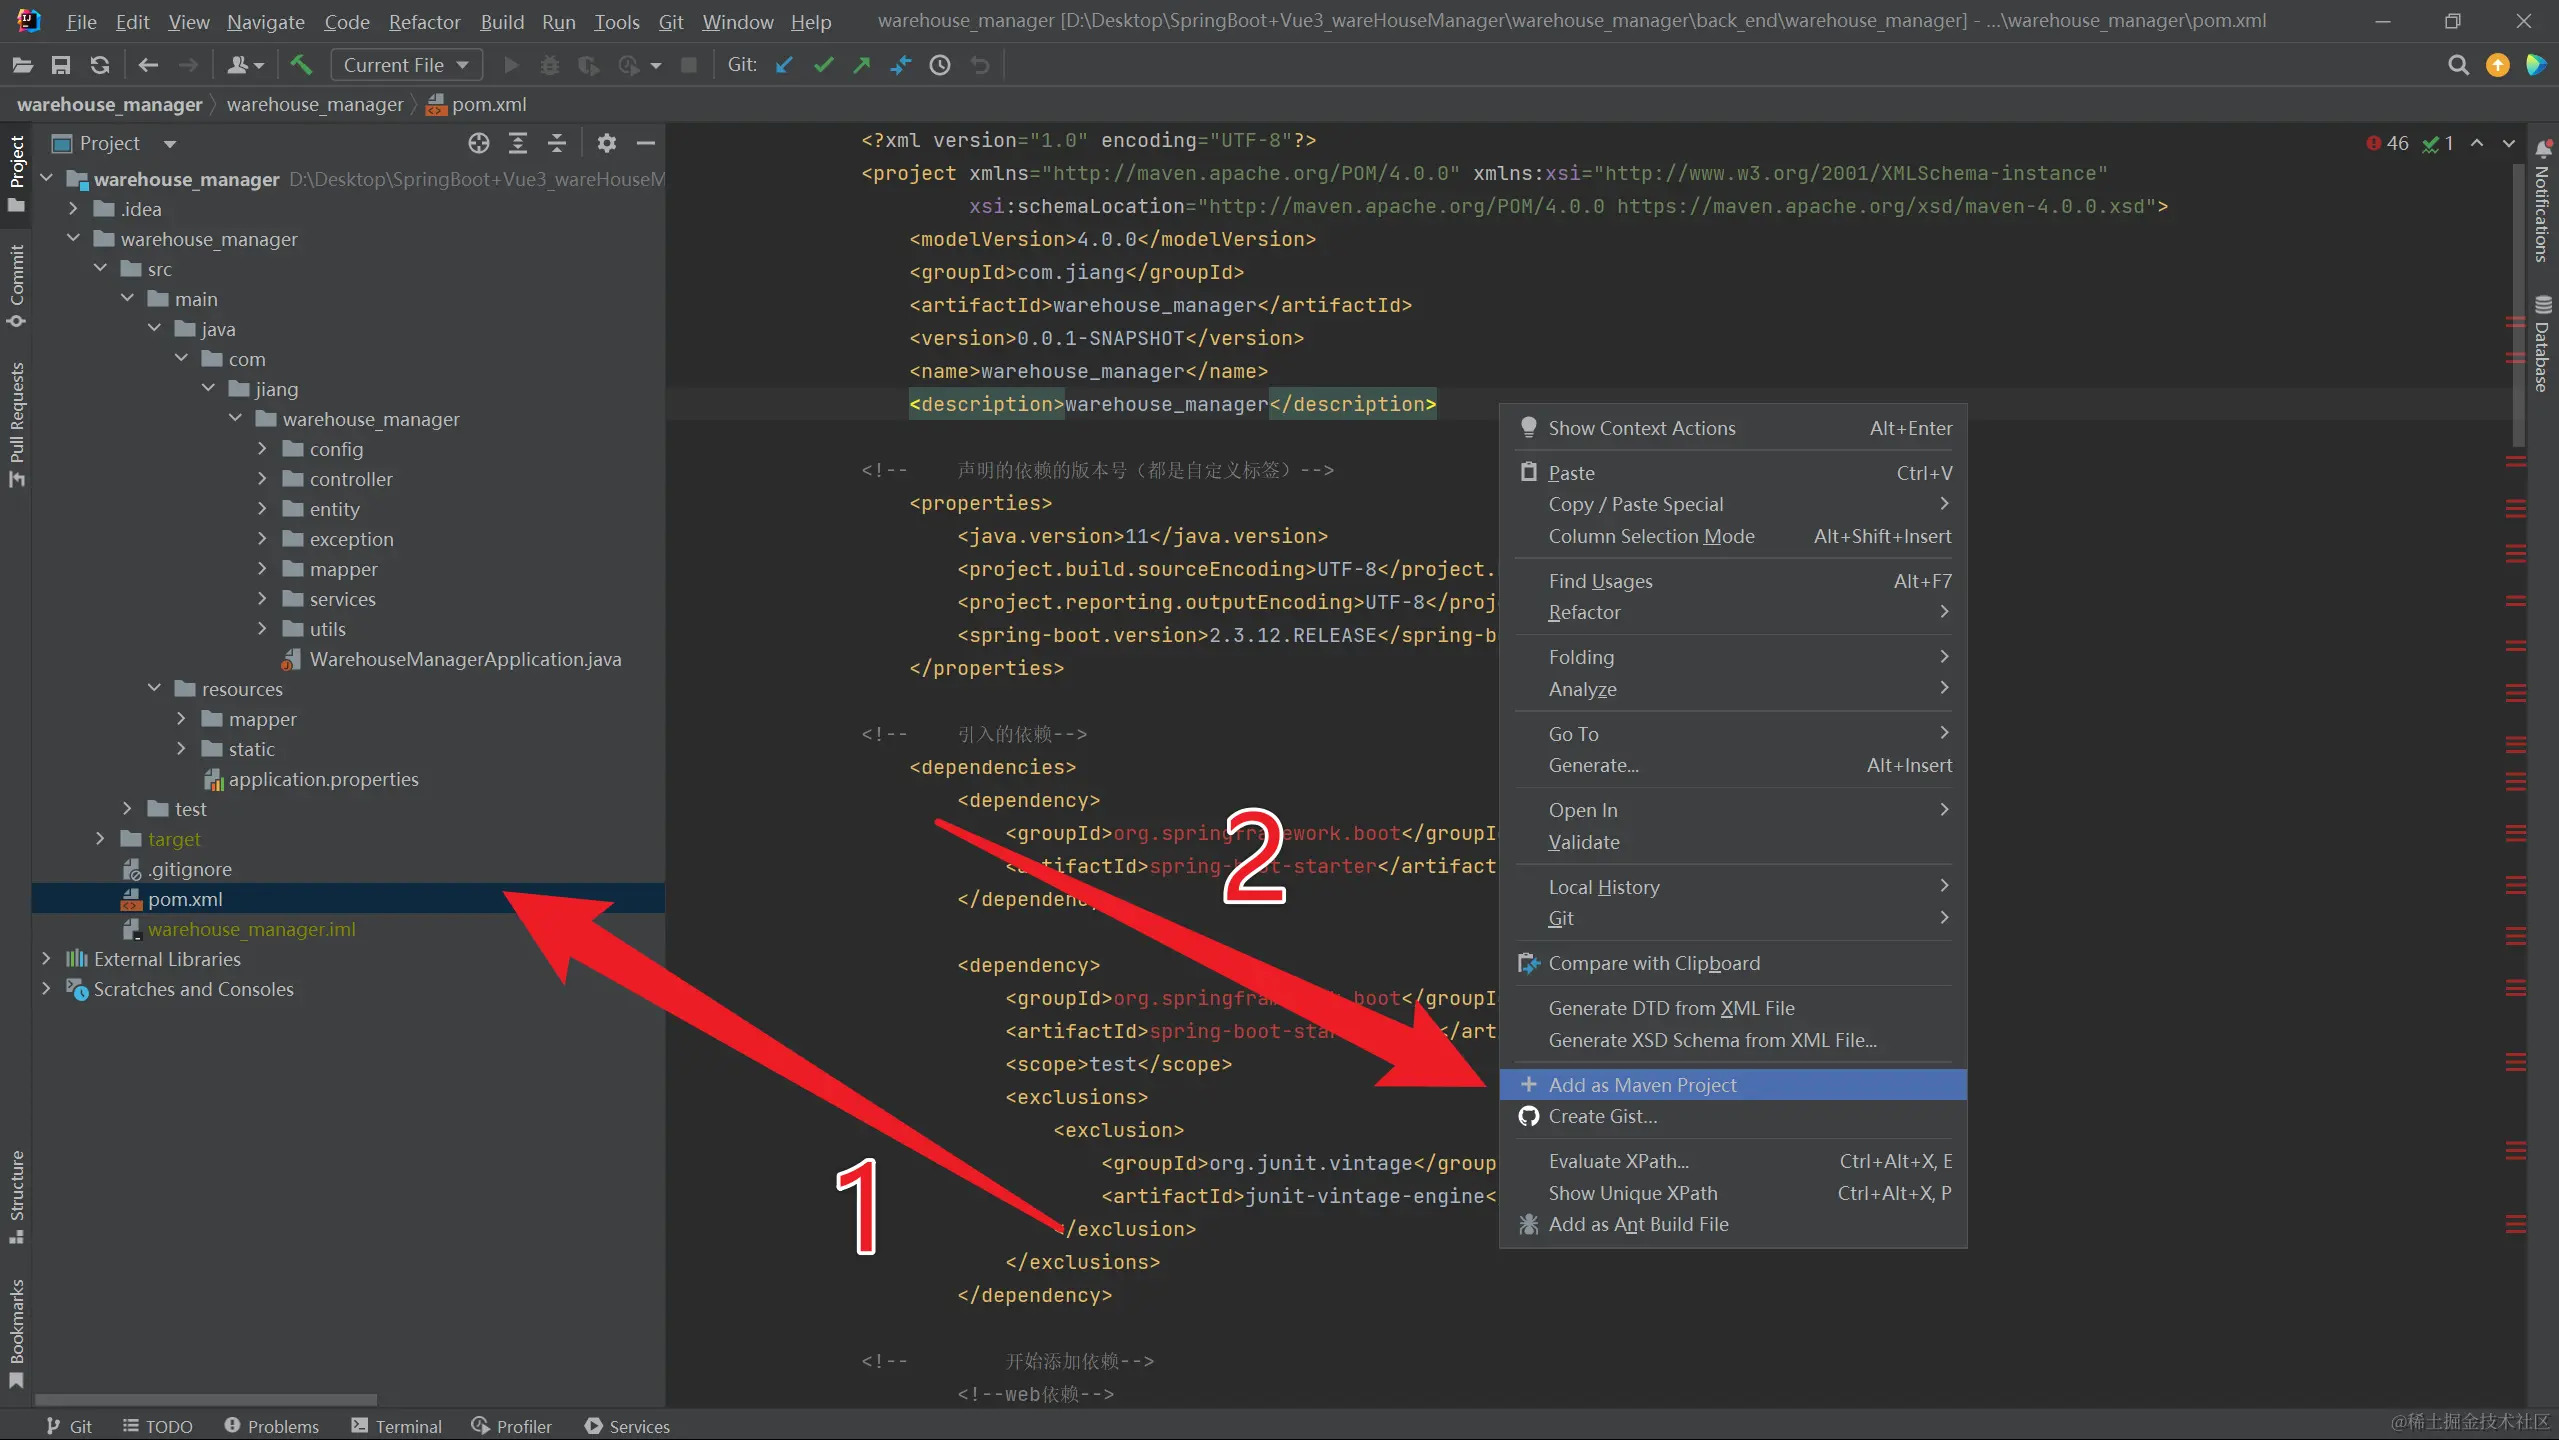Collapse the resources folder
This screenshot has width=2559, height=1440.
coord(154,689)
